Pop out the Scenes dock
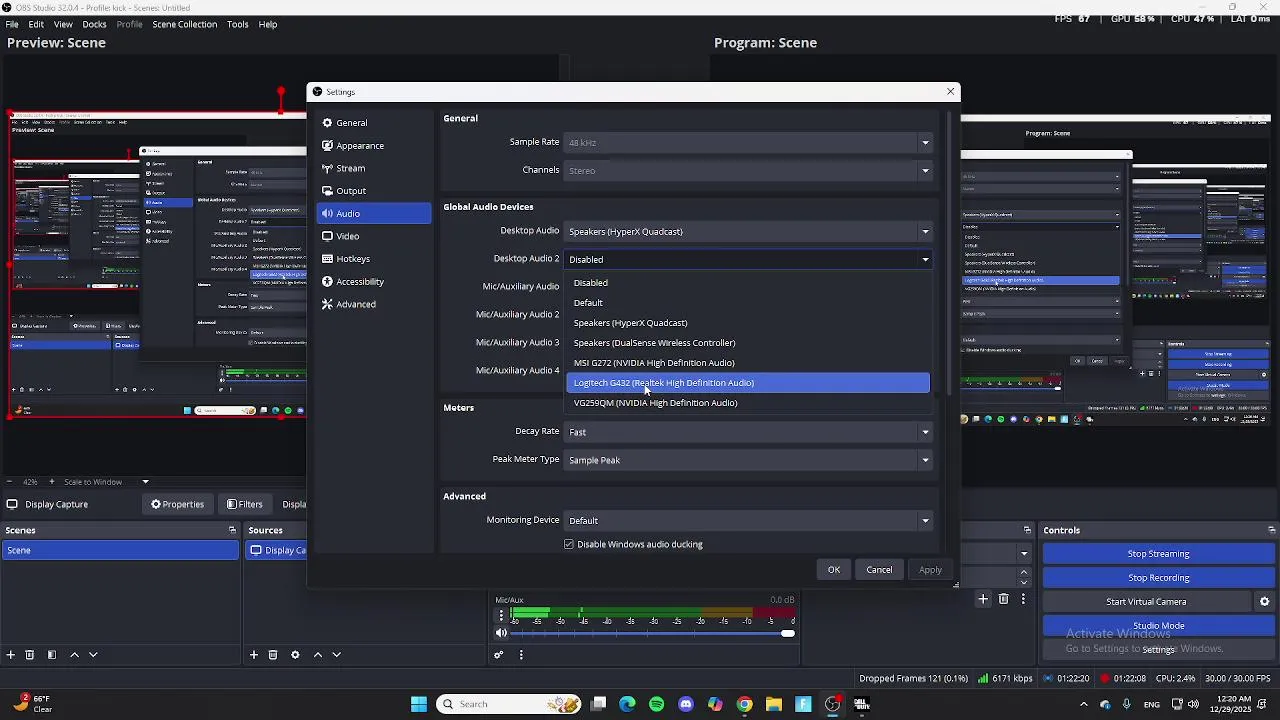Screen dimensions: 1280x720 tap(232, 531)
